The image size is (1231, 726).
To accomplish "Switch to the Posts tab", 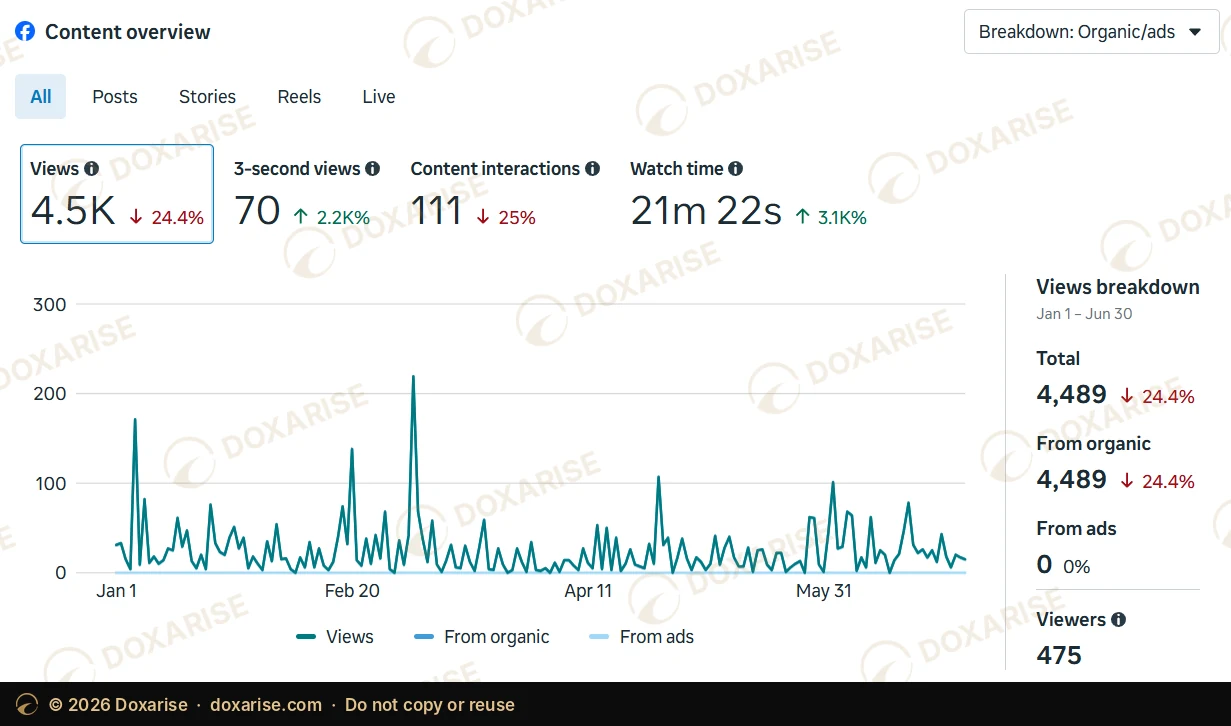I will tap(115, 96).
